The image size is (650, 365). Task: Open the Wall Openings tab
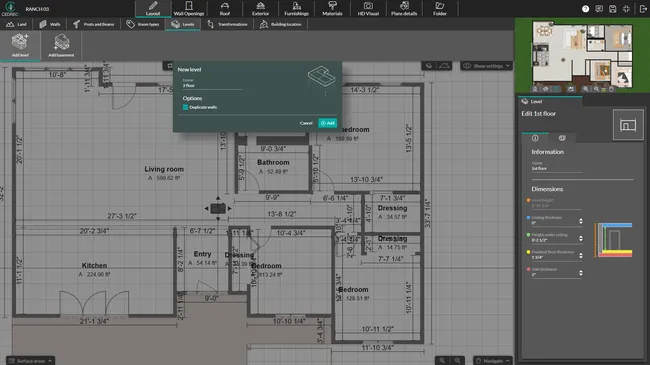point(189,9)
